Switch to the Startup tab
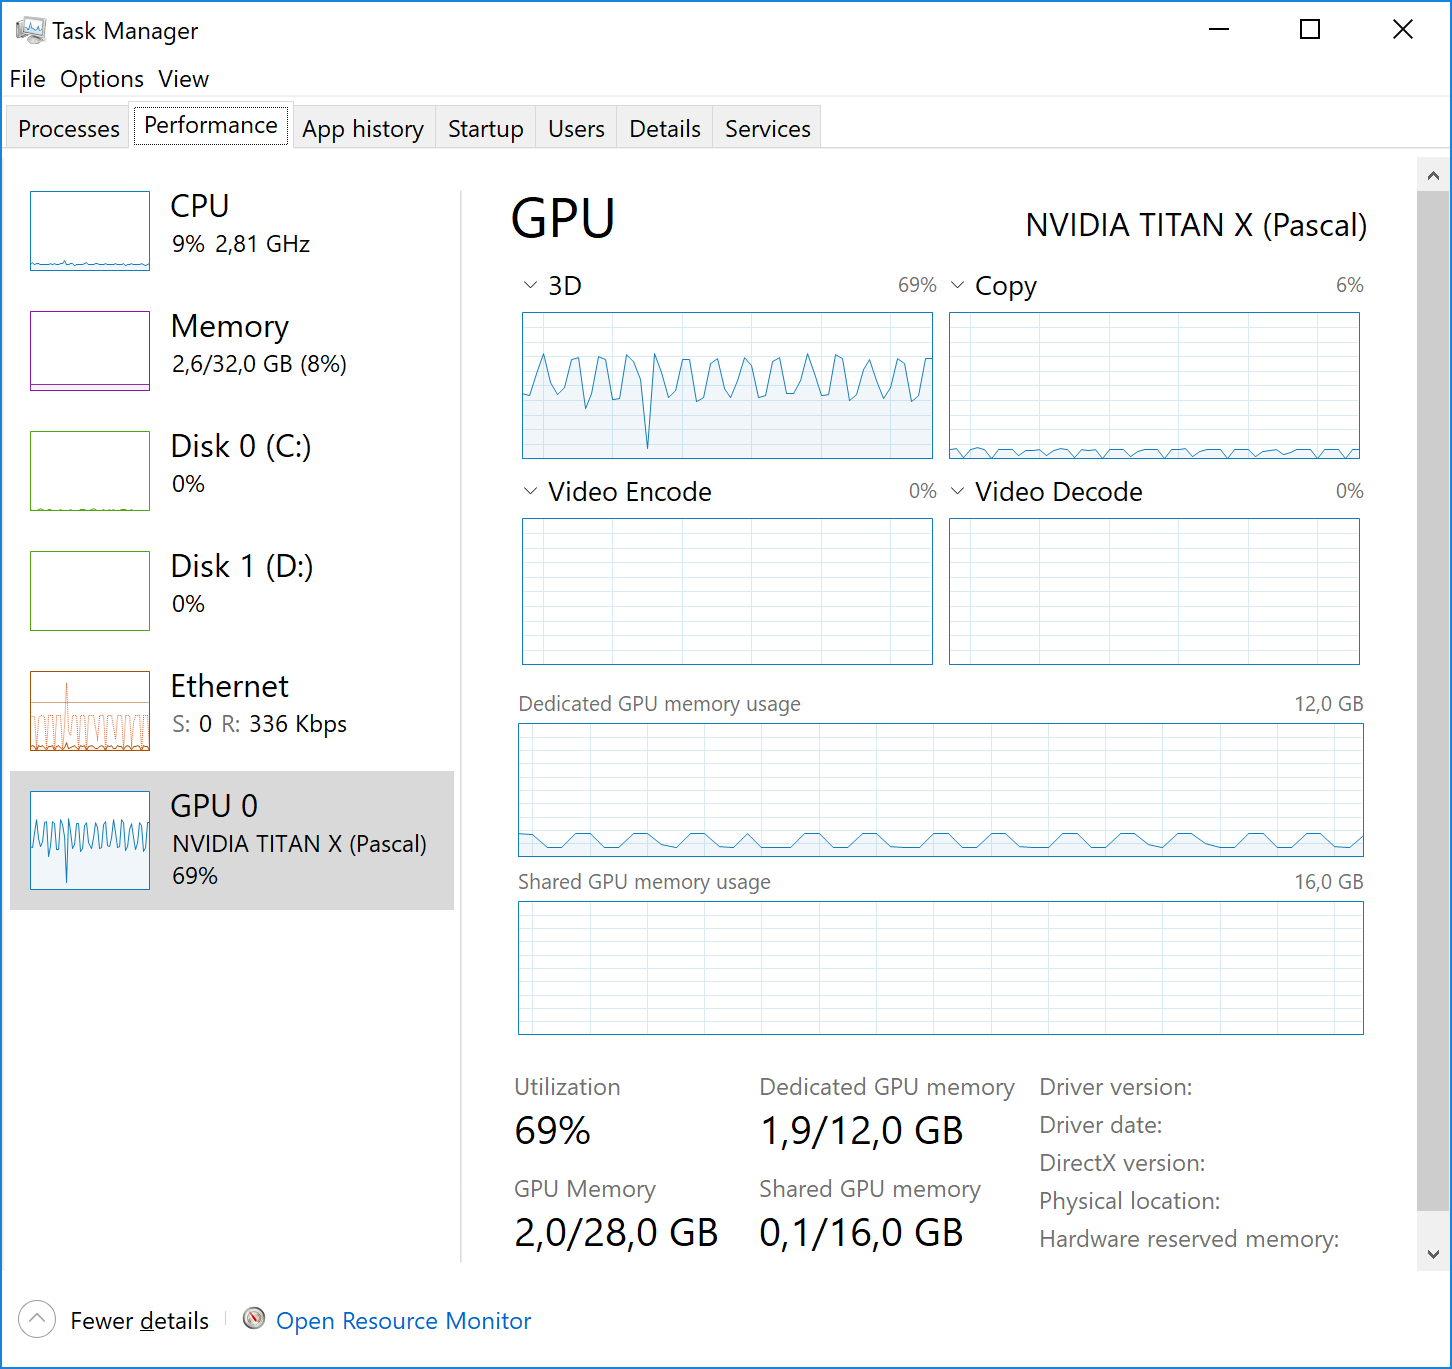Image resolution: width=1452 pixels, height=1369 pixels. [486, 129]
